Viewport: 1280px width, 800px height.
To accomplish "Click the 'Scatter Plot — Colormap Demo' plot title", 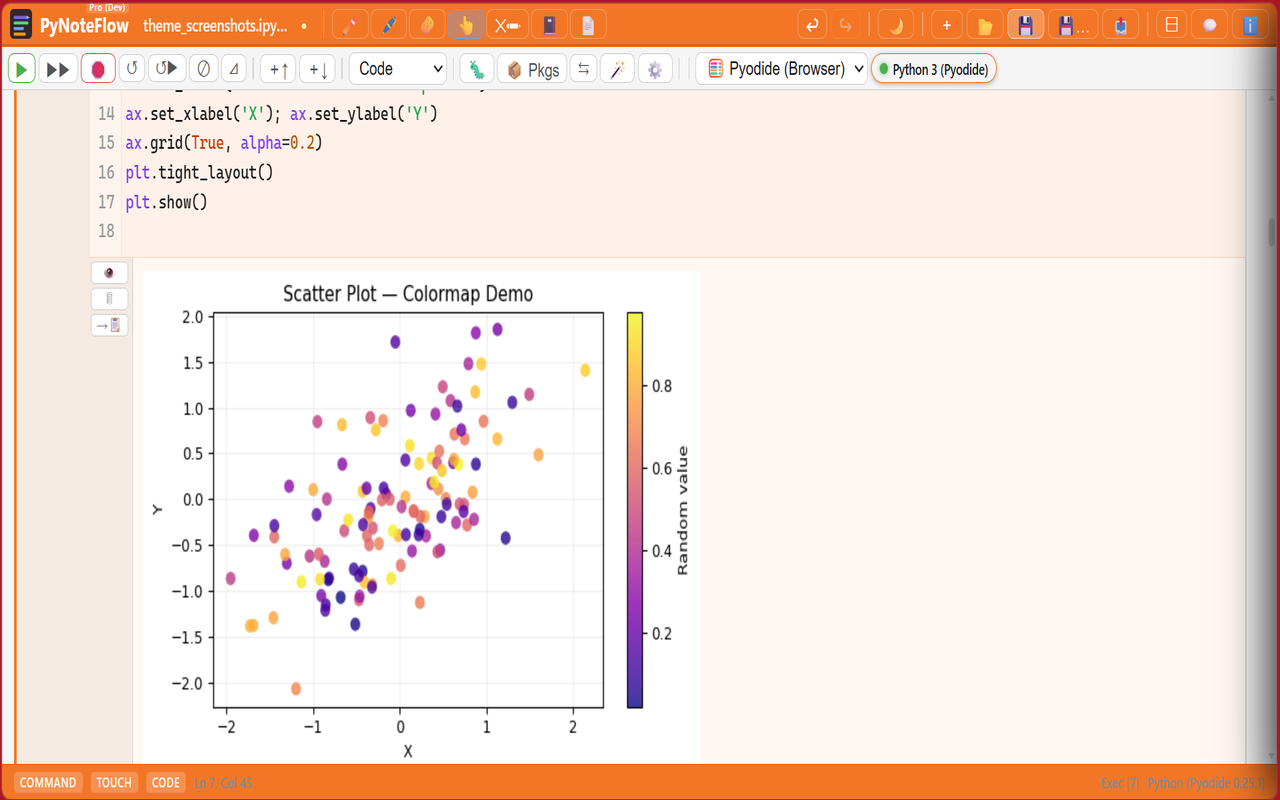I will pos(408,294).
